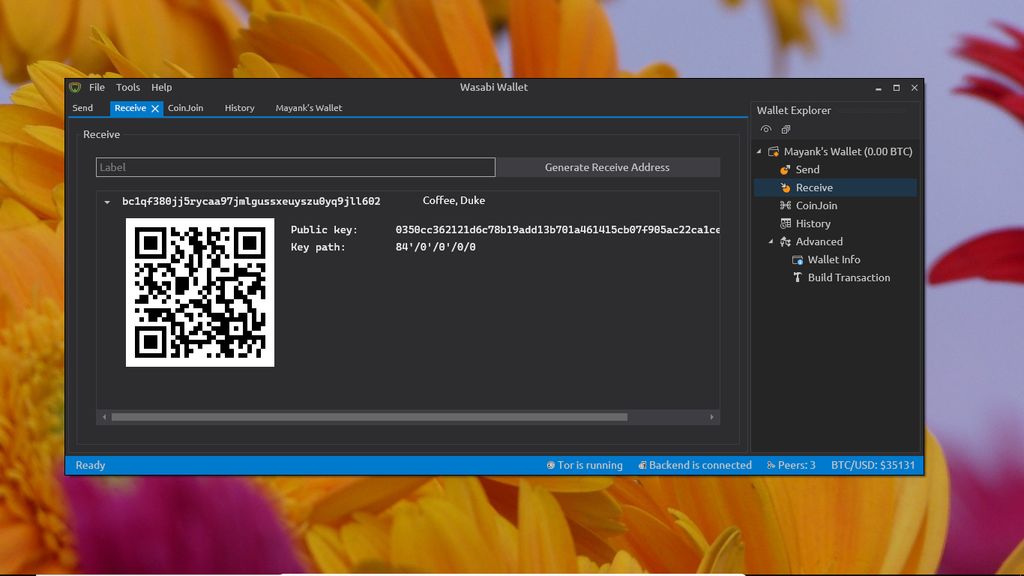Click the Wasabi Wallet logo in title bar

(x=75, y=88)
